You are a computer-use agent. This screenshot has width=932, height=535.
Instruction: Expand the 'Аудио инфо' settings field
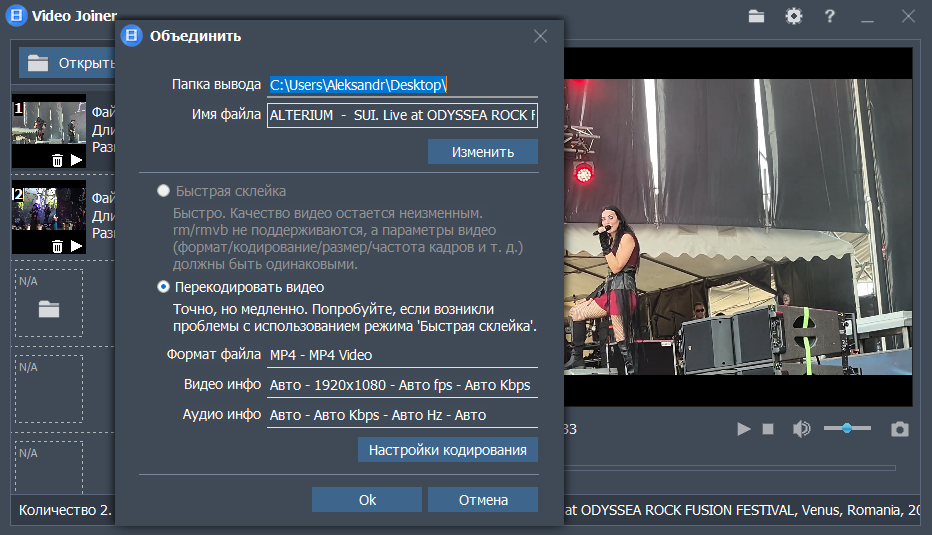tap(402, 415)
